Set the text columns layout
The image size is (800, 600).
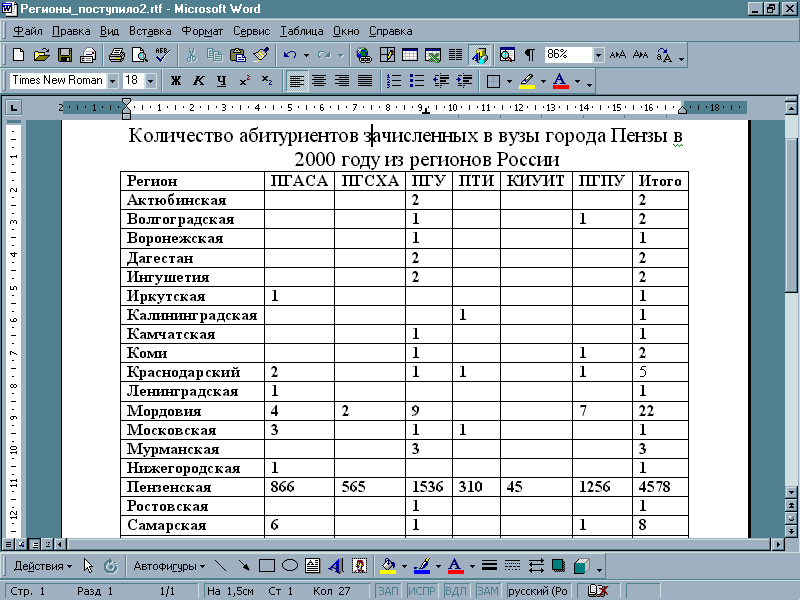point(456,55)
